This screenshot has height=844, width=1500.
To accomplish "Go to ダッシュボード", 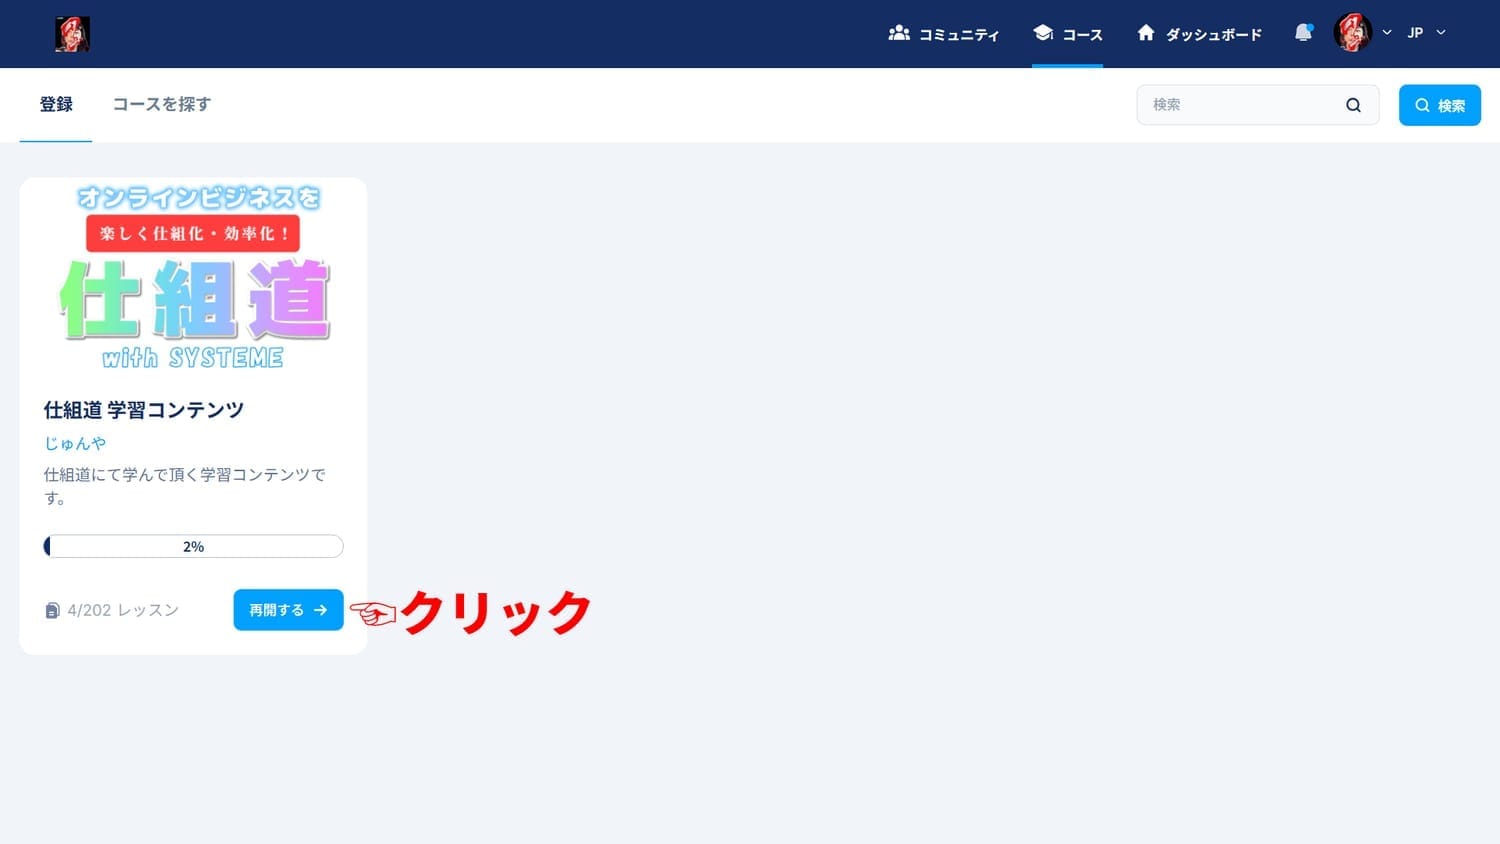I will click(1200, 34).
